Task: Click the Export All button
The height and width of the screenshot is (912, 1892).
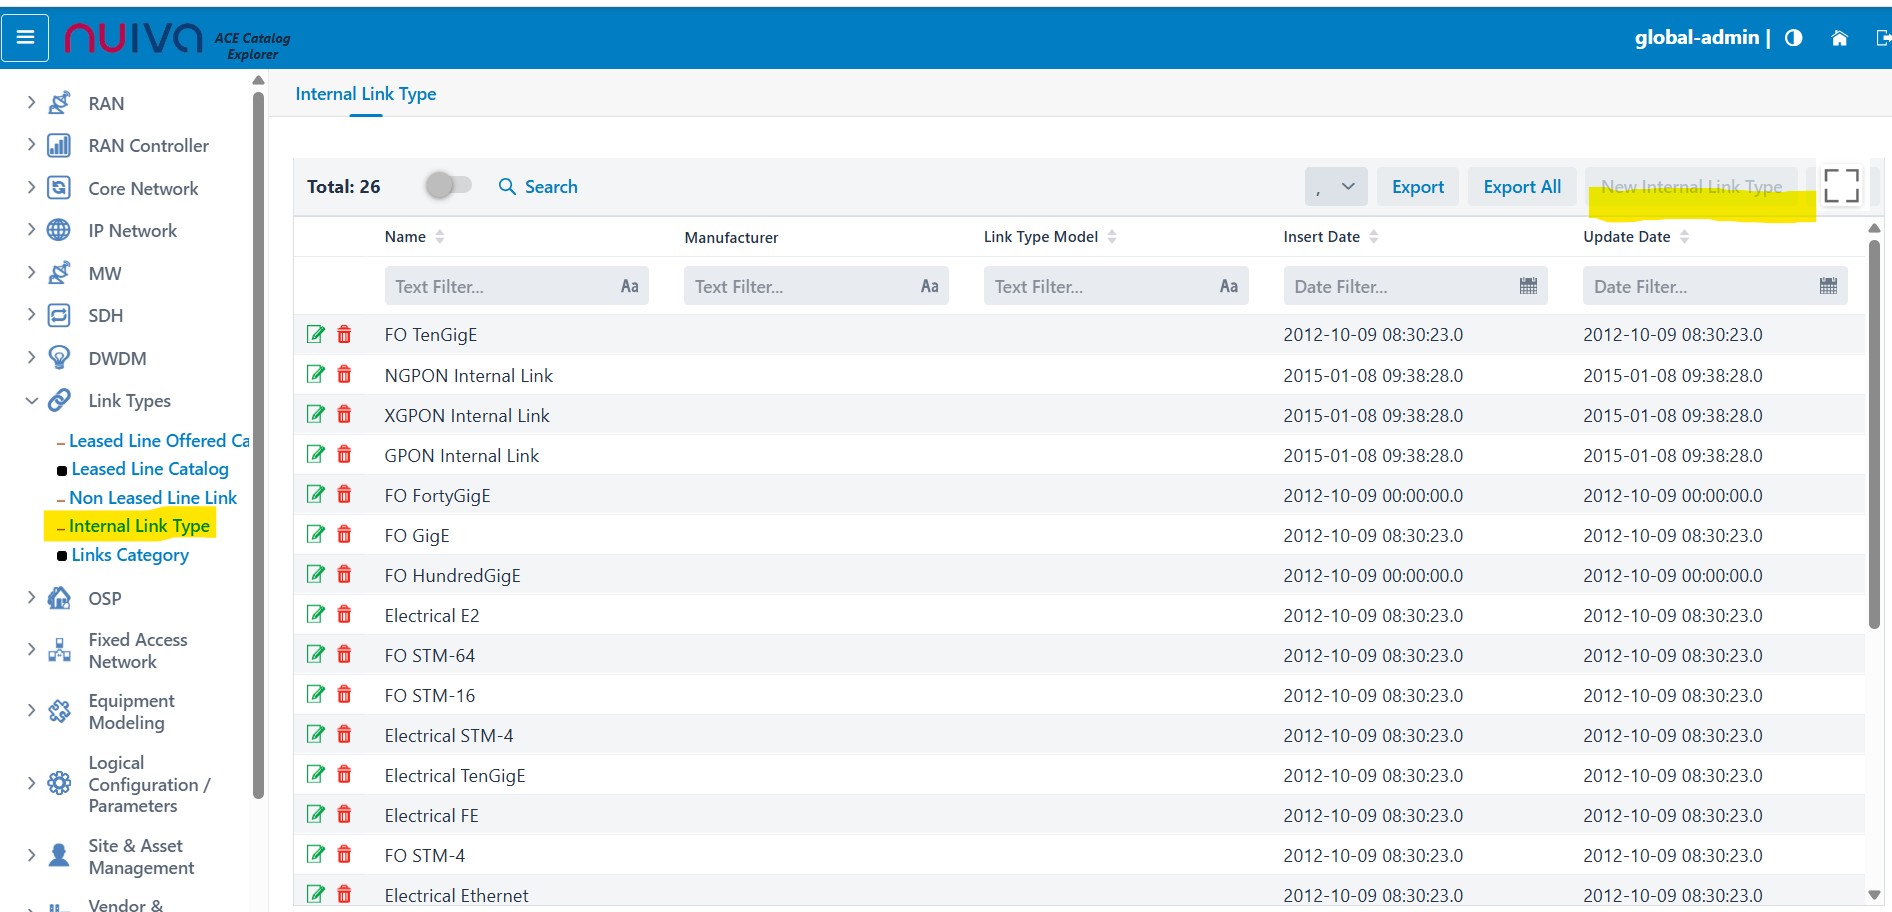Action: click(1521, 187)
